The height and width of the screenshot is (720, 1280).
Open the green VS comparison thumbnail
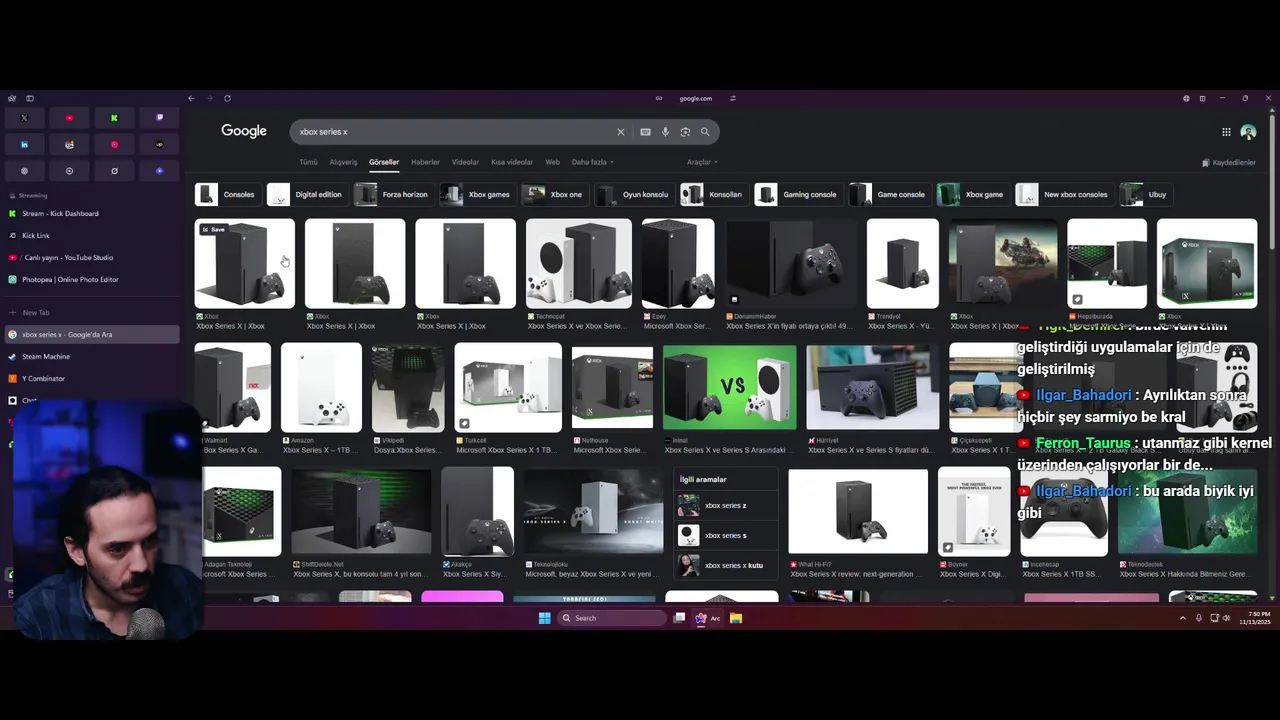point(730,387)
